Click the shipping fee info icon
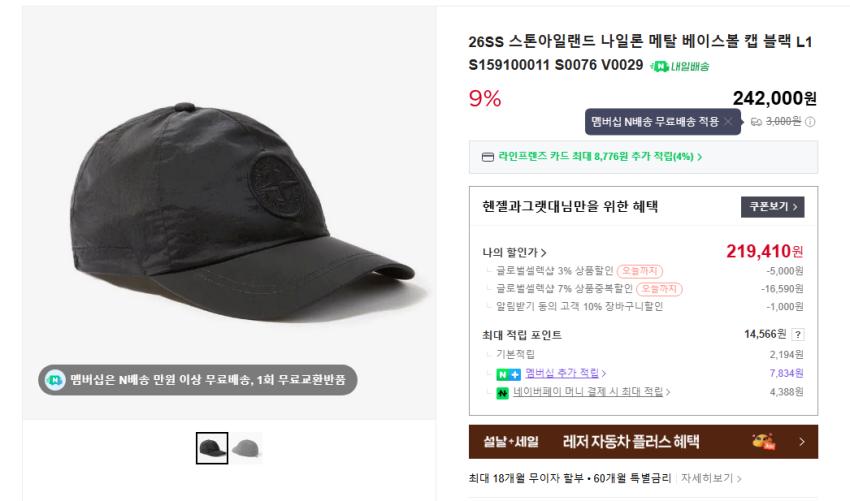This screenshot has height=501, width=850. [810, 122]
